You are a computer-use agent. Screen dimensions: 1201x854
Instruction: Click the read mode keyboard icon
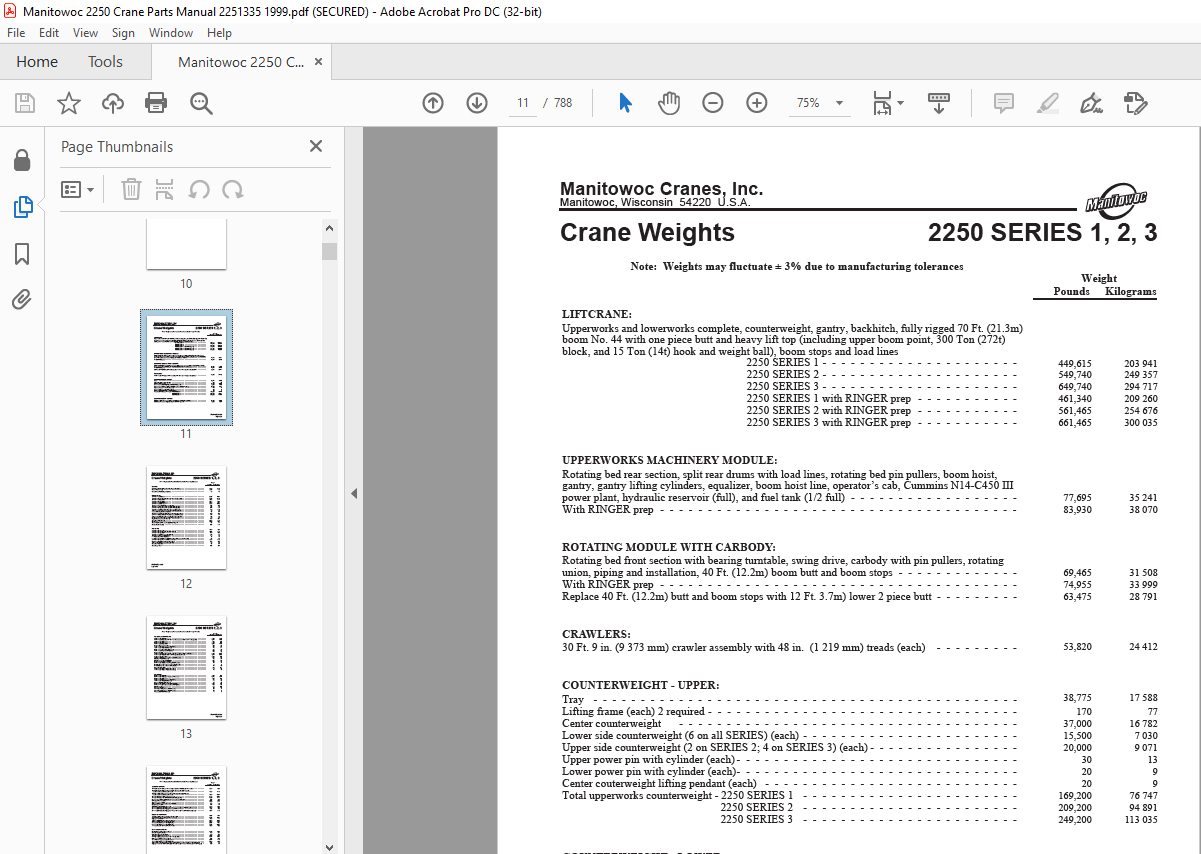(939, 103)
